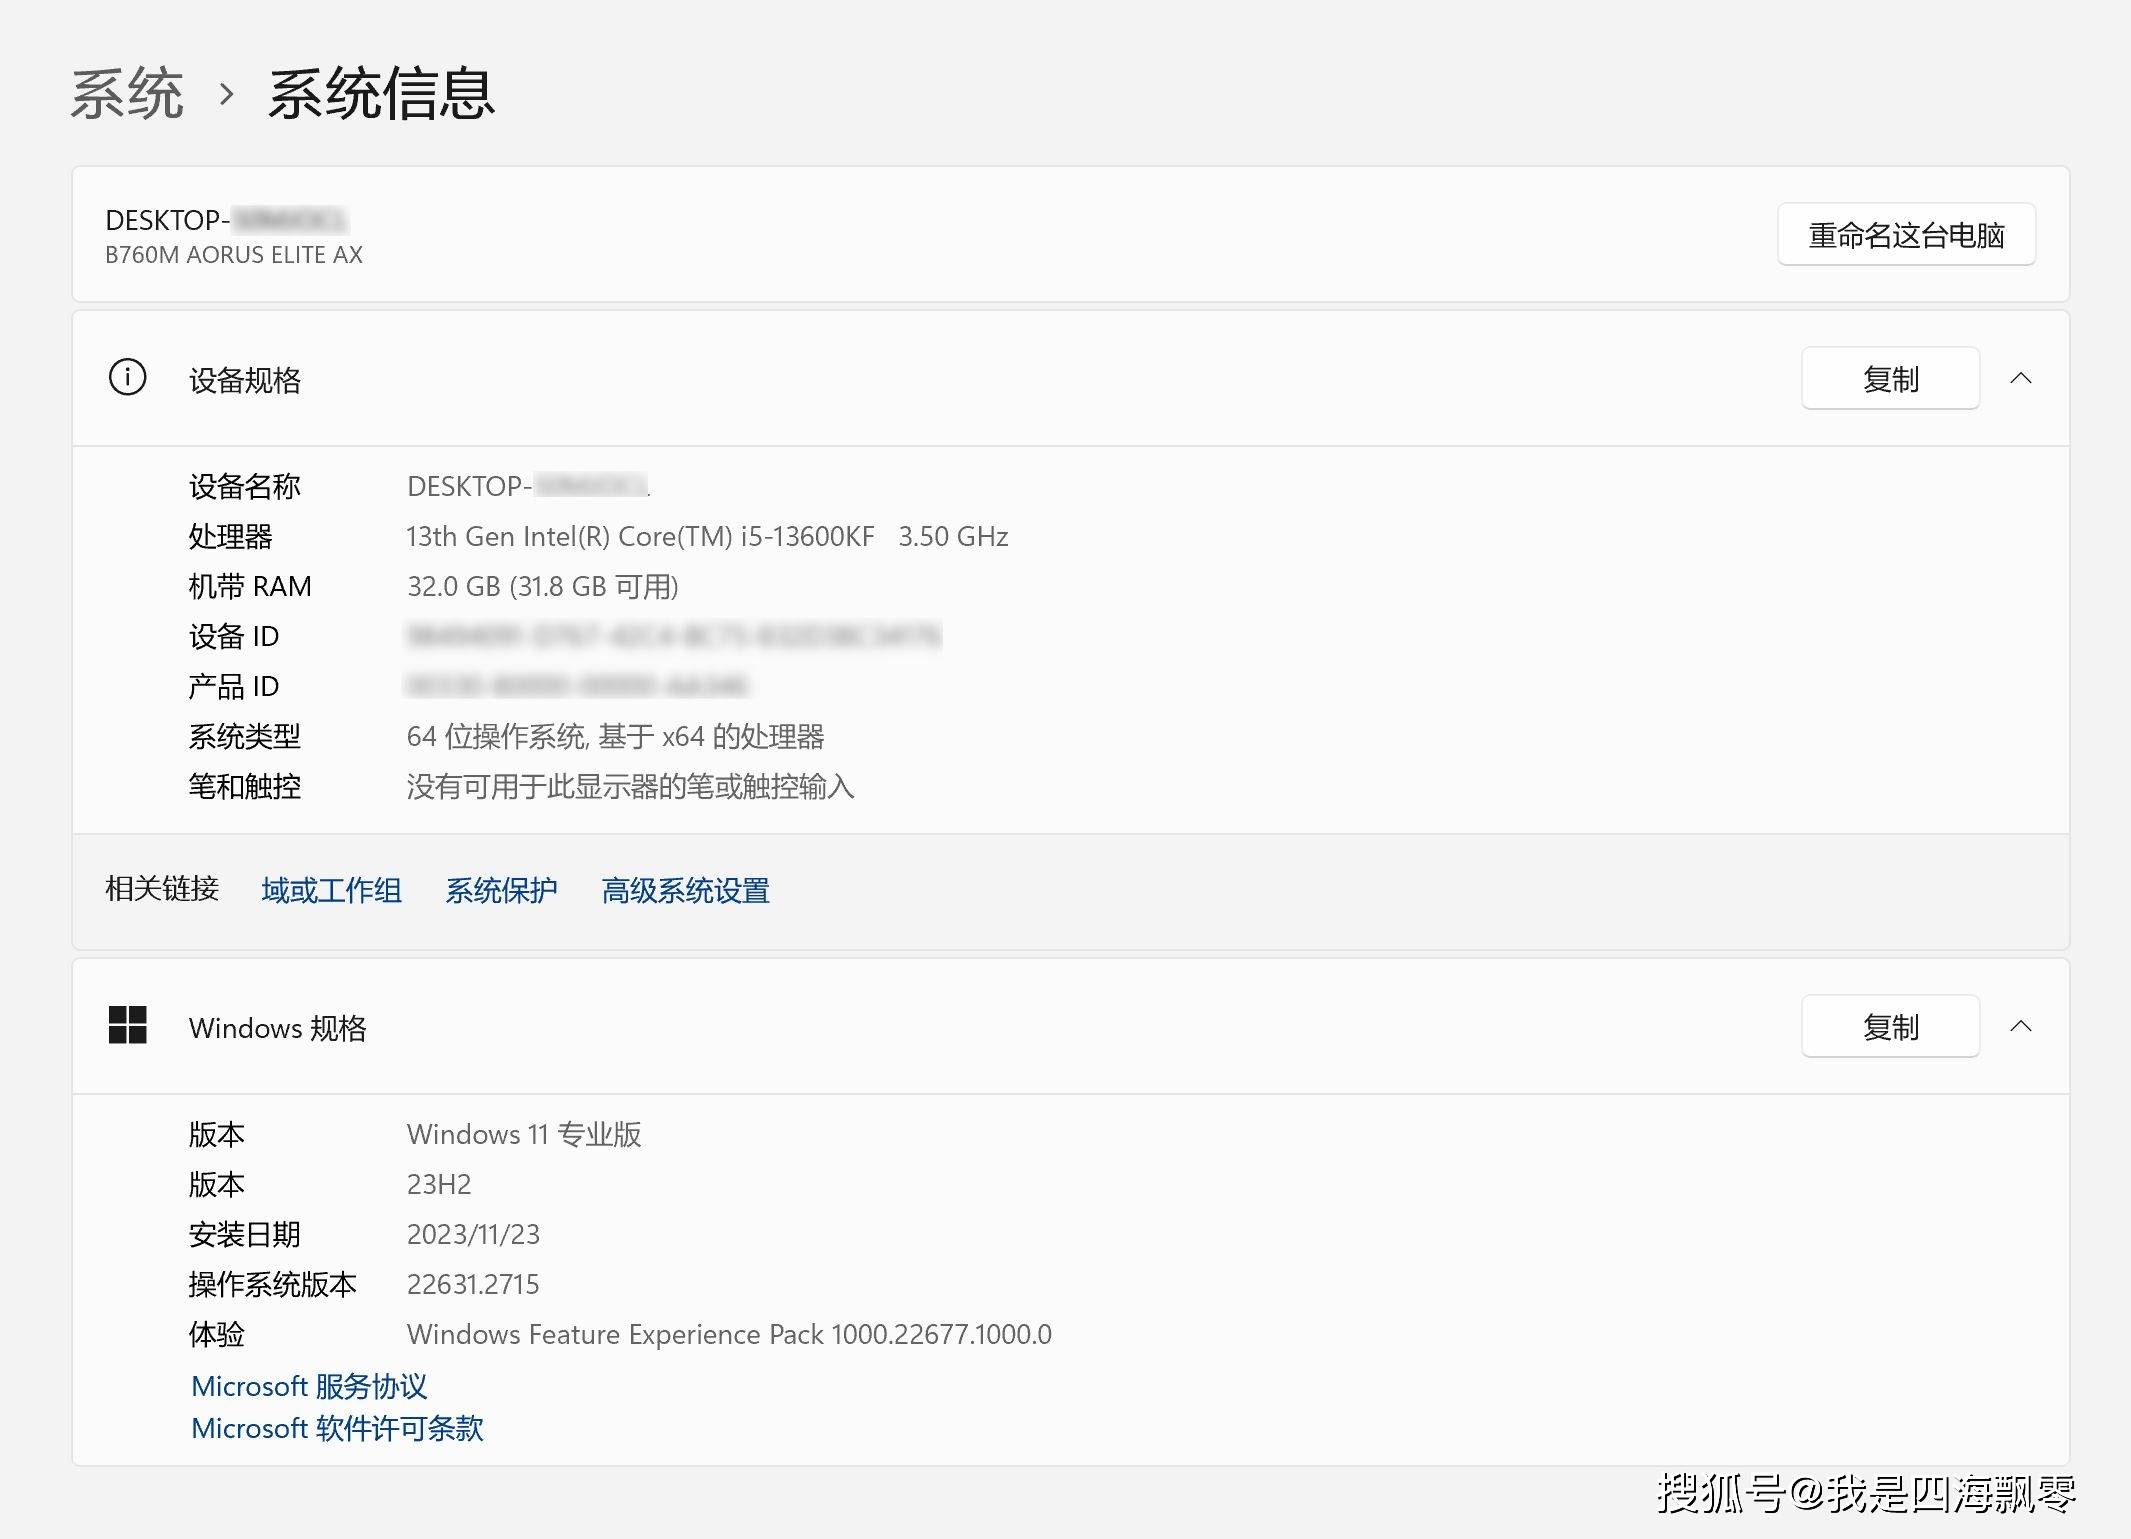Click the breadcrumb arrow between 系统 and 系统信息

point(227,95)
